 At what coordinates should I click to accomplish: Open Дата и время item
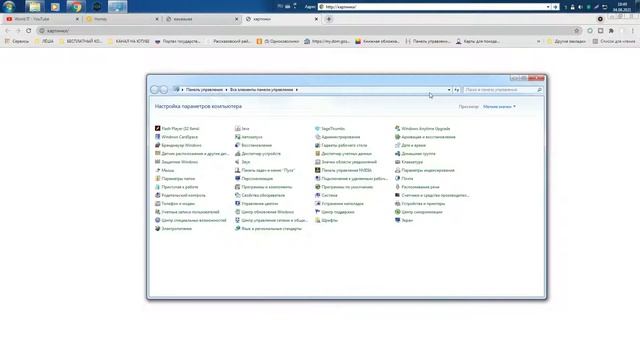(410, 145)
